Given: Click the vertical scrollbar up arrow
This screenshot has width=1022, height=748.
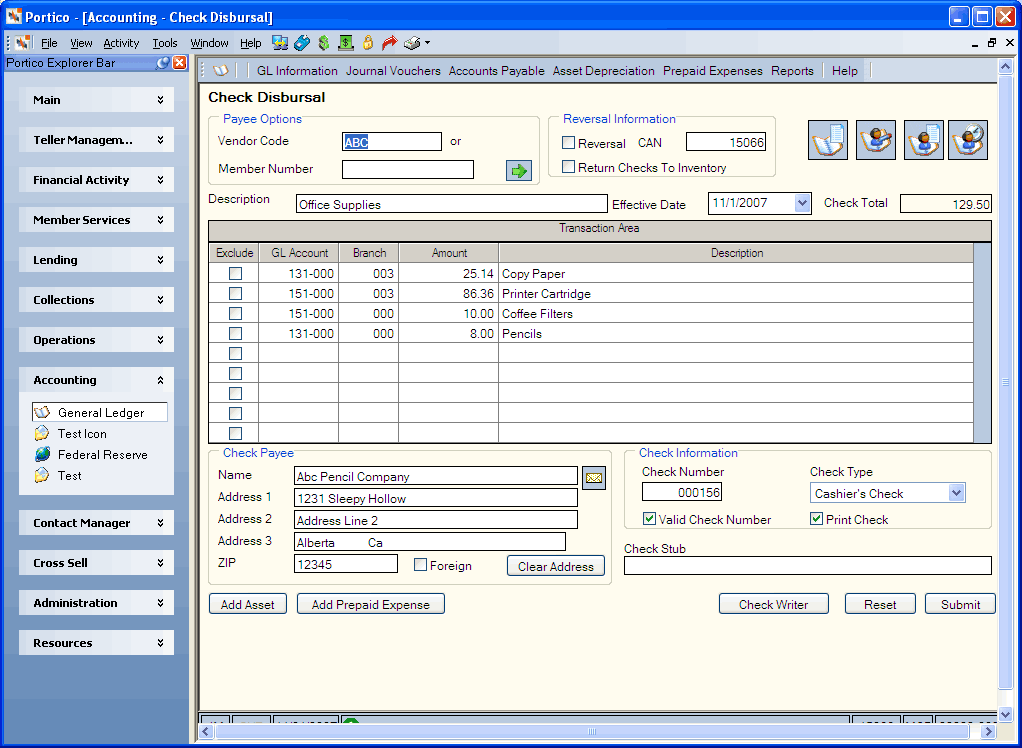Looking at the screenshot, I should point(1005,66).
